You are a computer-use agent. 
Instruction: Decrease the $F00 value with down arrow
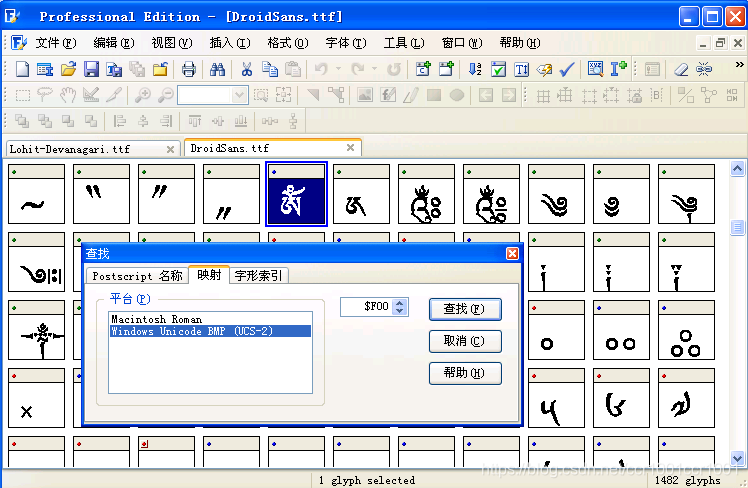pyautogui.click(x=400, y=311)
